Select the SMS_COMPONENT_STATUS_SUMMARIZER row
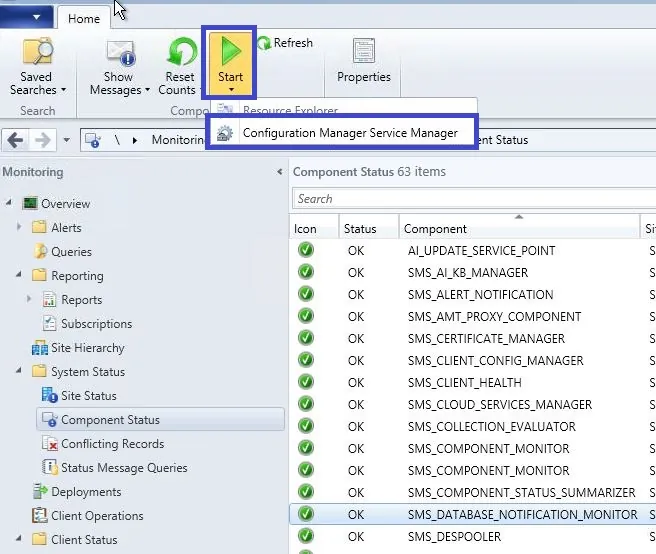The width and height of the screenshot is (656, 554). 473,492
